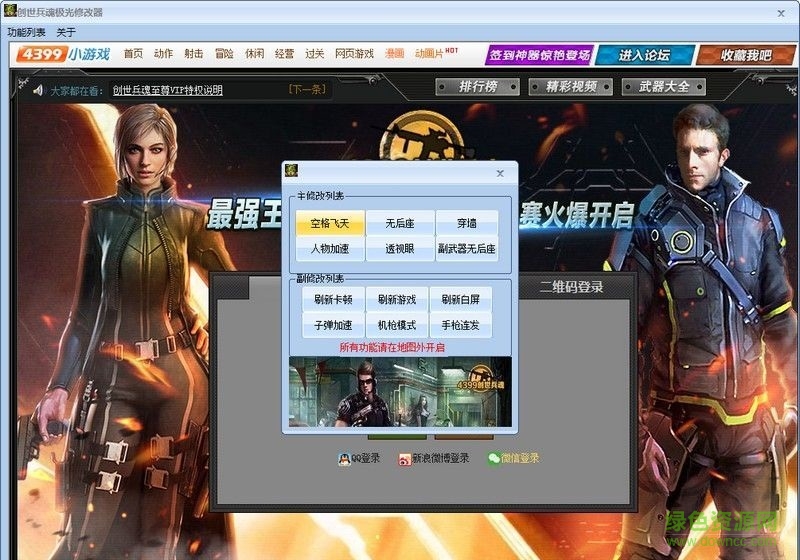
Task: Activate 穿墙 cheat button
Action: click(x=467, y=223)
